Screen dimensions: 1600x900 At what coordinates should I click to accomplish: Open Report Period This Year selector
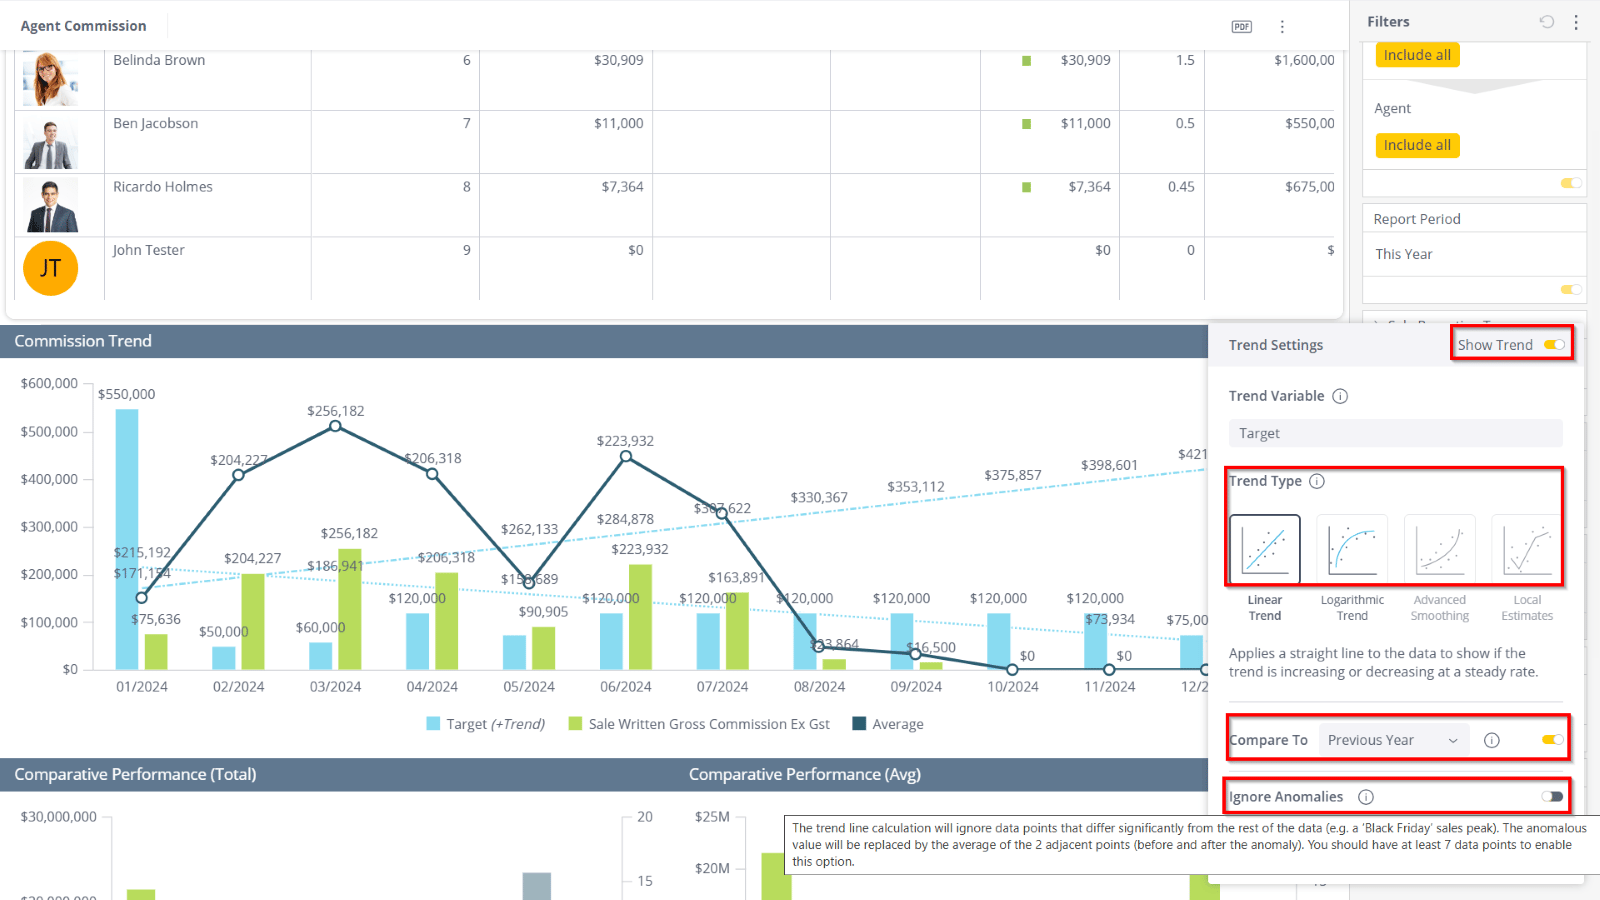tap(1474, 254)
